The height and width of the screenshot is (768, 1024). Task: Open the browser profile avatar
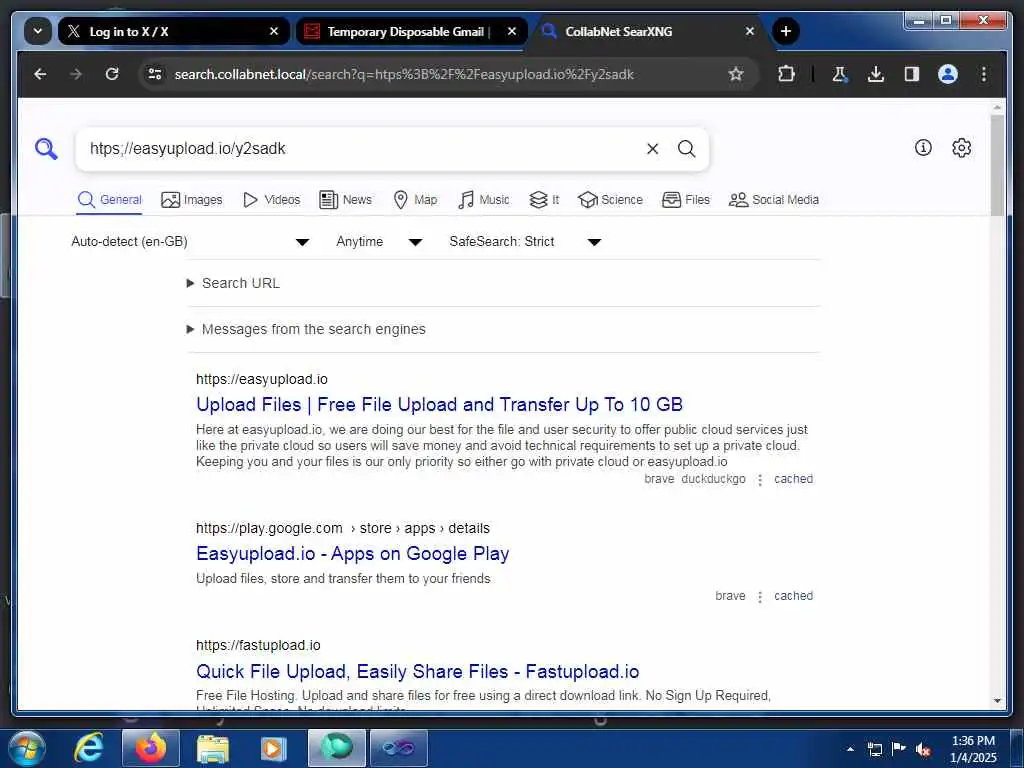[x=948, y=74]
